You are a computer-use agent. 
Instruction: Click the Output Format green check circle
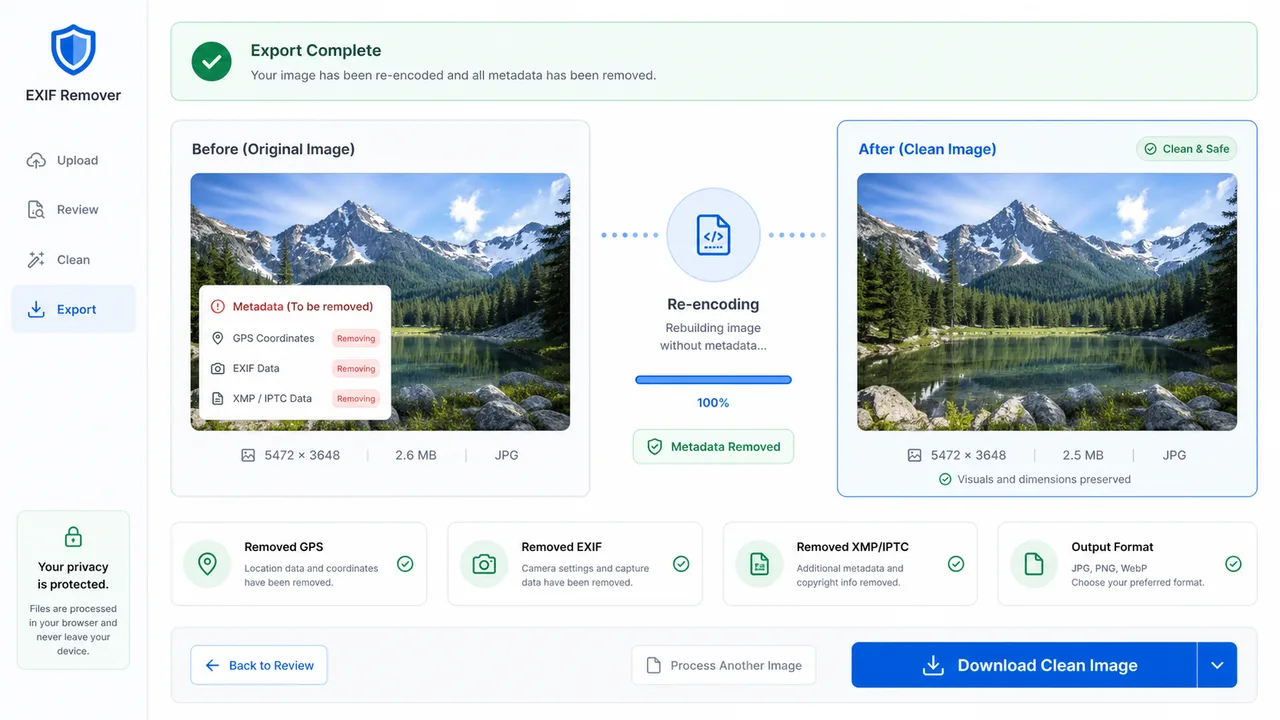tap(1234, 564)
